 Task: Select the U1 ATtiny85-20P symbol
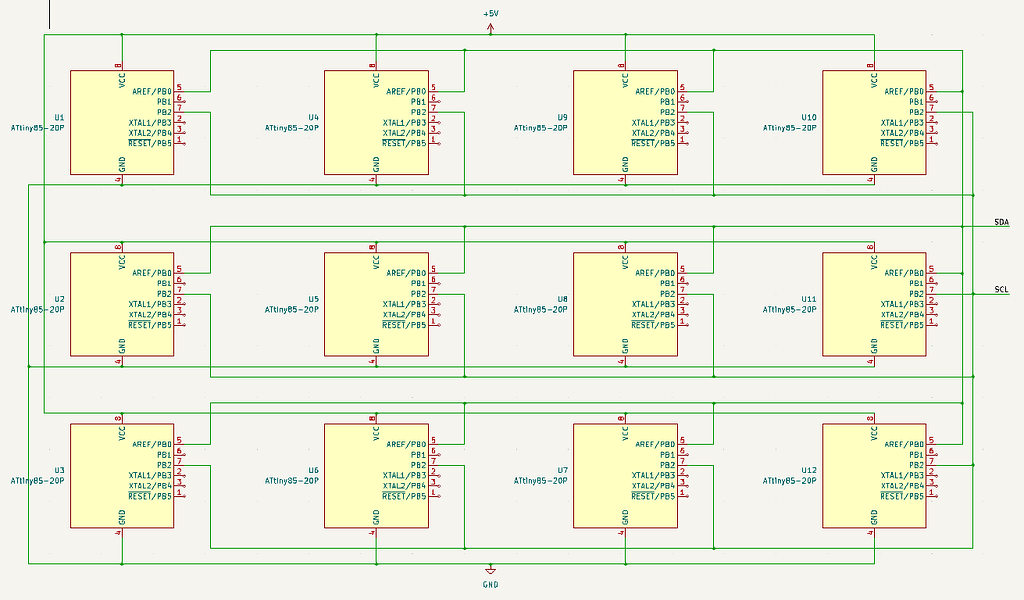point(122,120)
